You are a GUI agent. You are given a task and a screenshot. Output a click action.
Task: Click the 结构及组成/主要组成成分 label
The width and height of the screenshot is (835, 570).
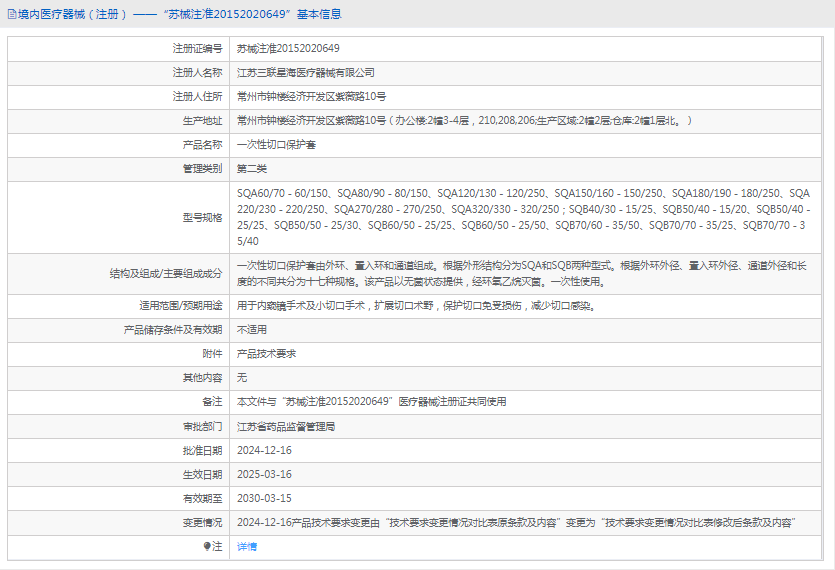166,273
